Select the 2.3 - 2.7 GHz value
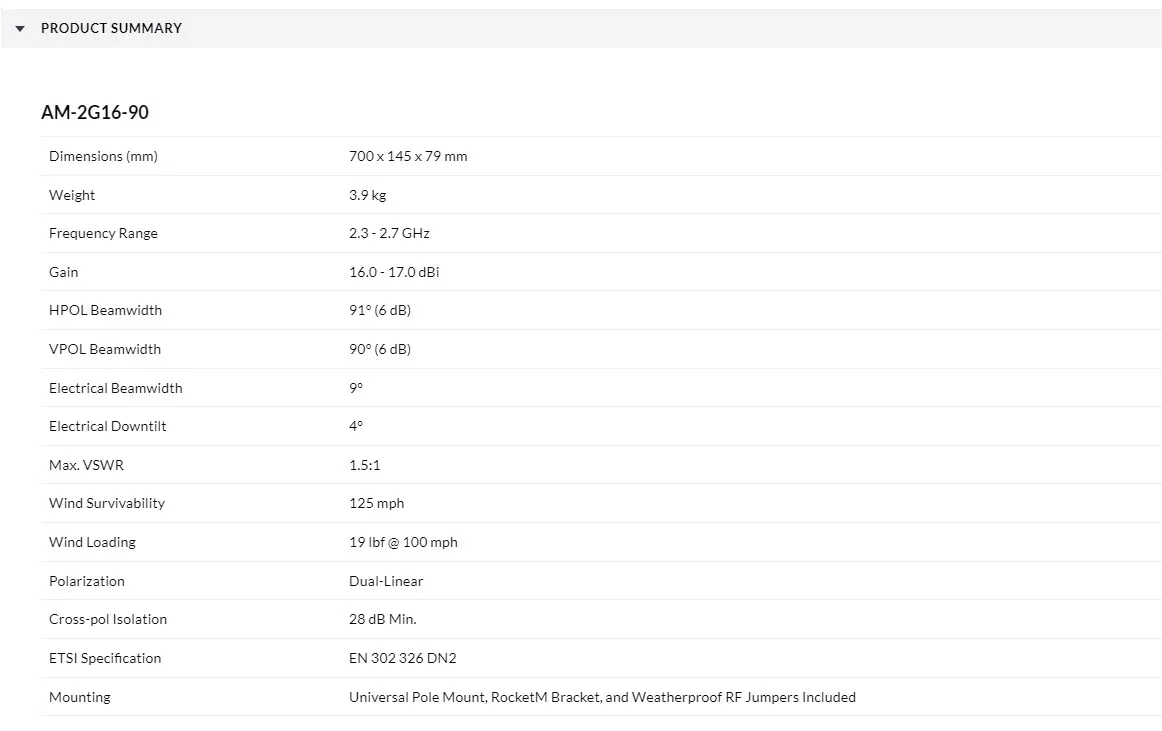This screenshot has width=1162, height=731. coord(389,233)
